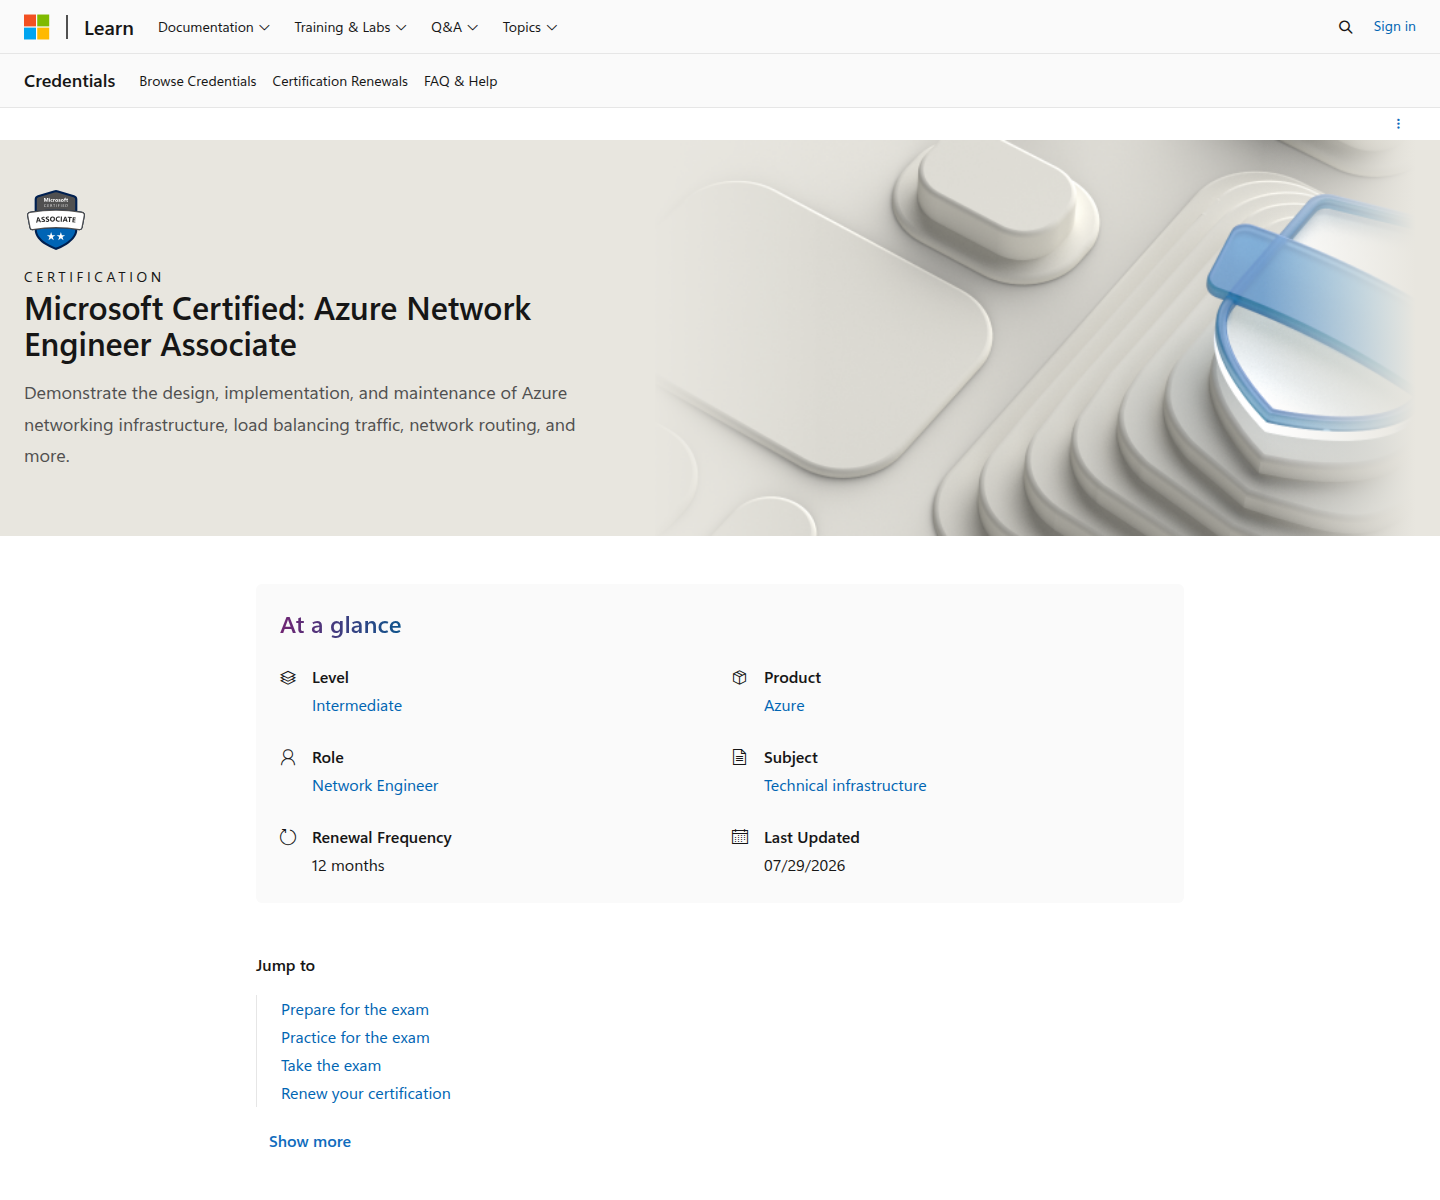
Task: Jump to Practice for the exam
Action: (355, 1038)
